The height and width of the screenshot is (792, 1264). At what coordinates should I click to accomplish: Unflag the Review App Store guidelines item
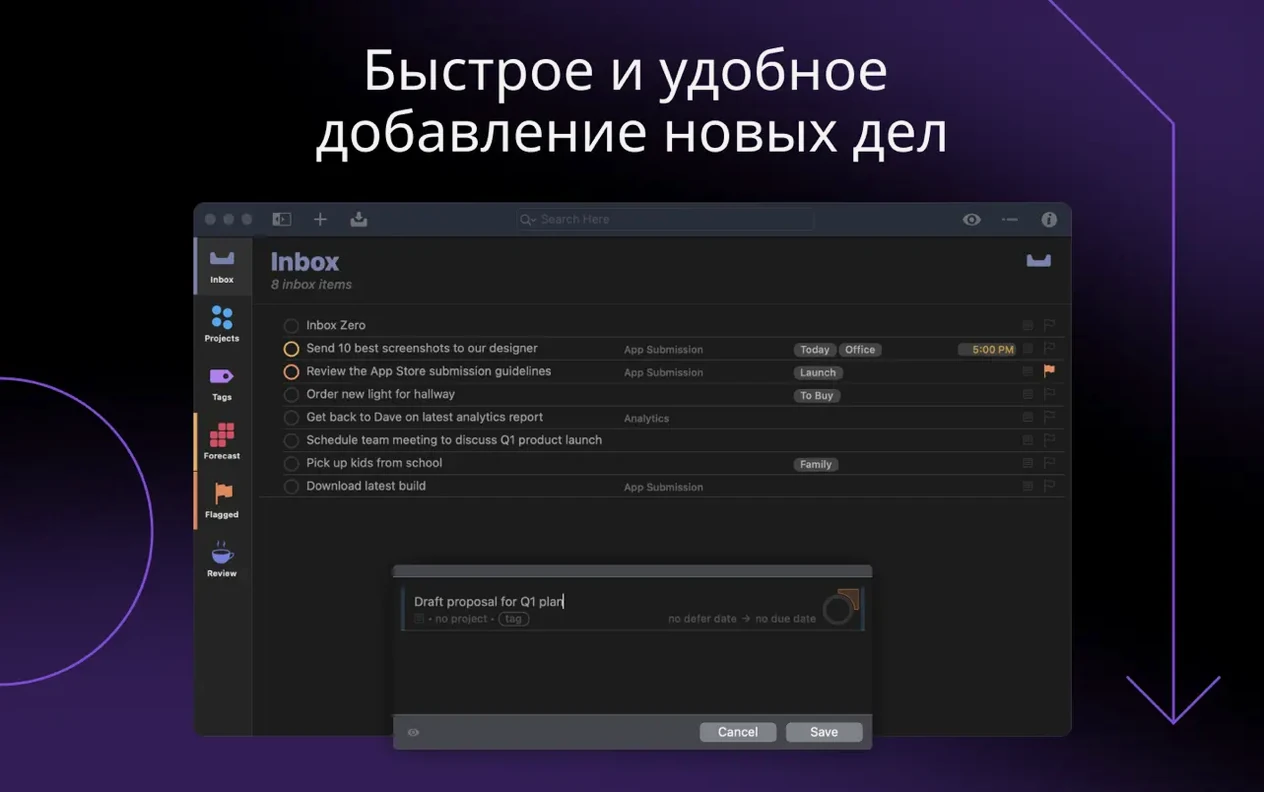(x=1049, y=371)
